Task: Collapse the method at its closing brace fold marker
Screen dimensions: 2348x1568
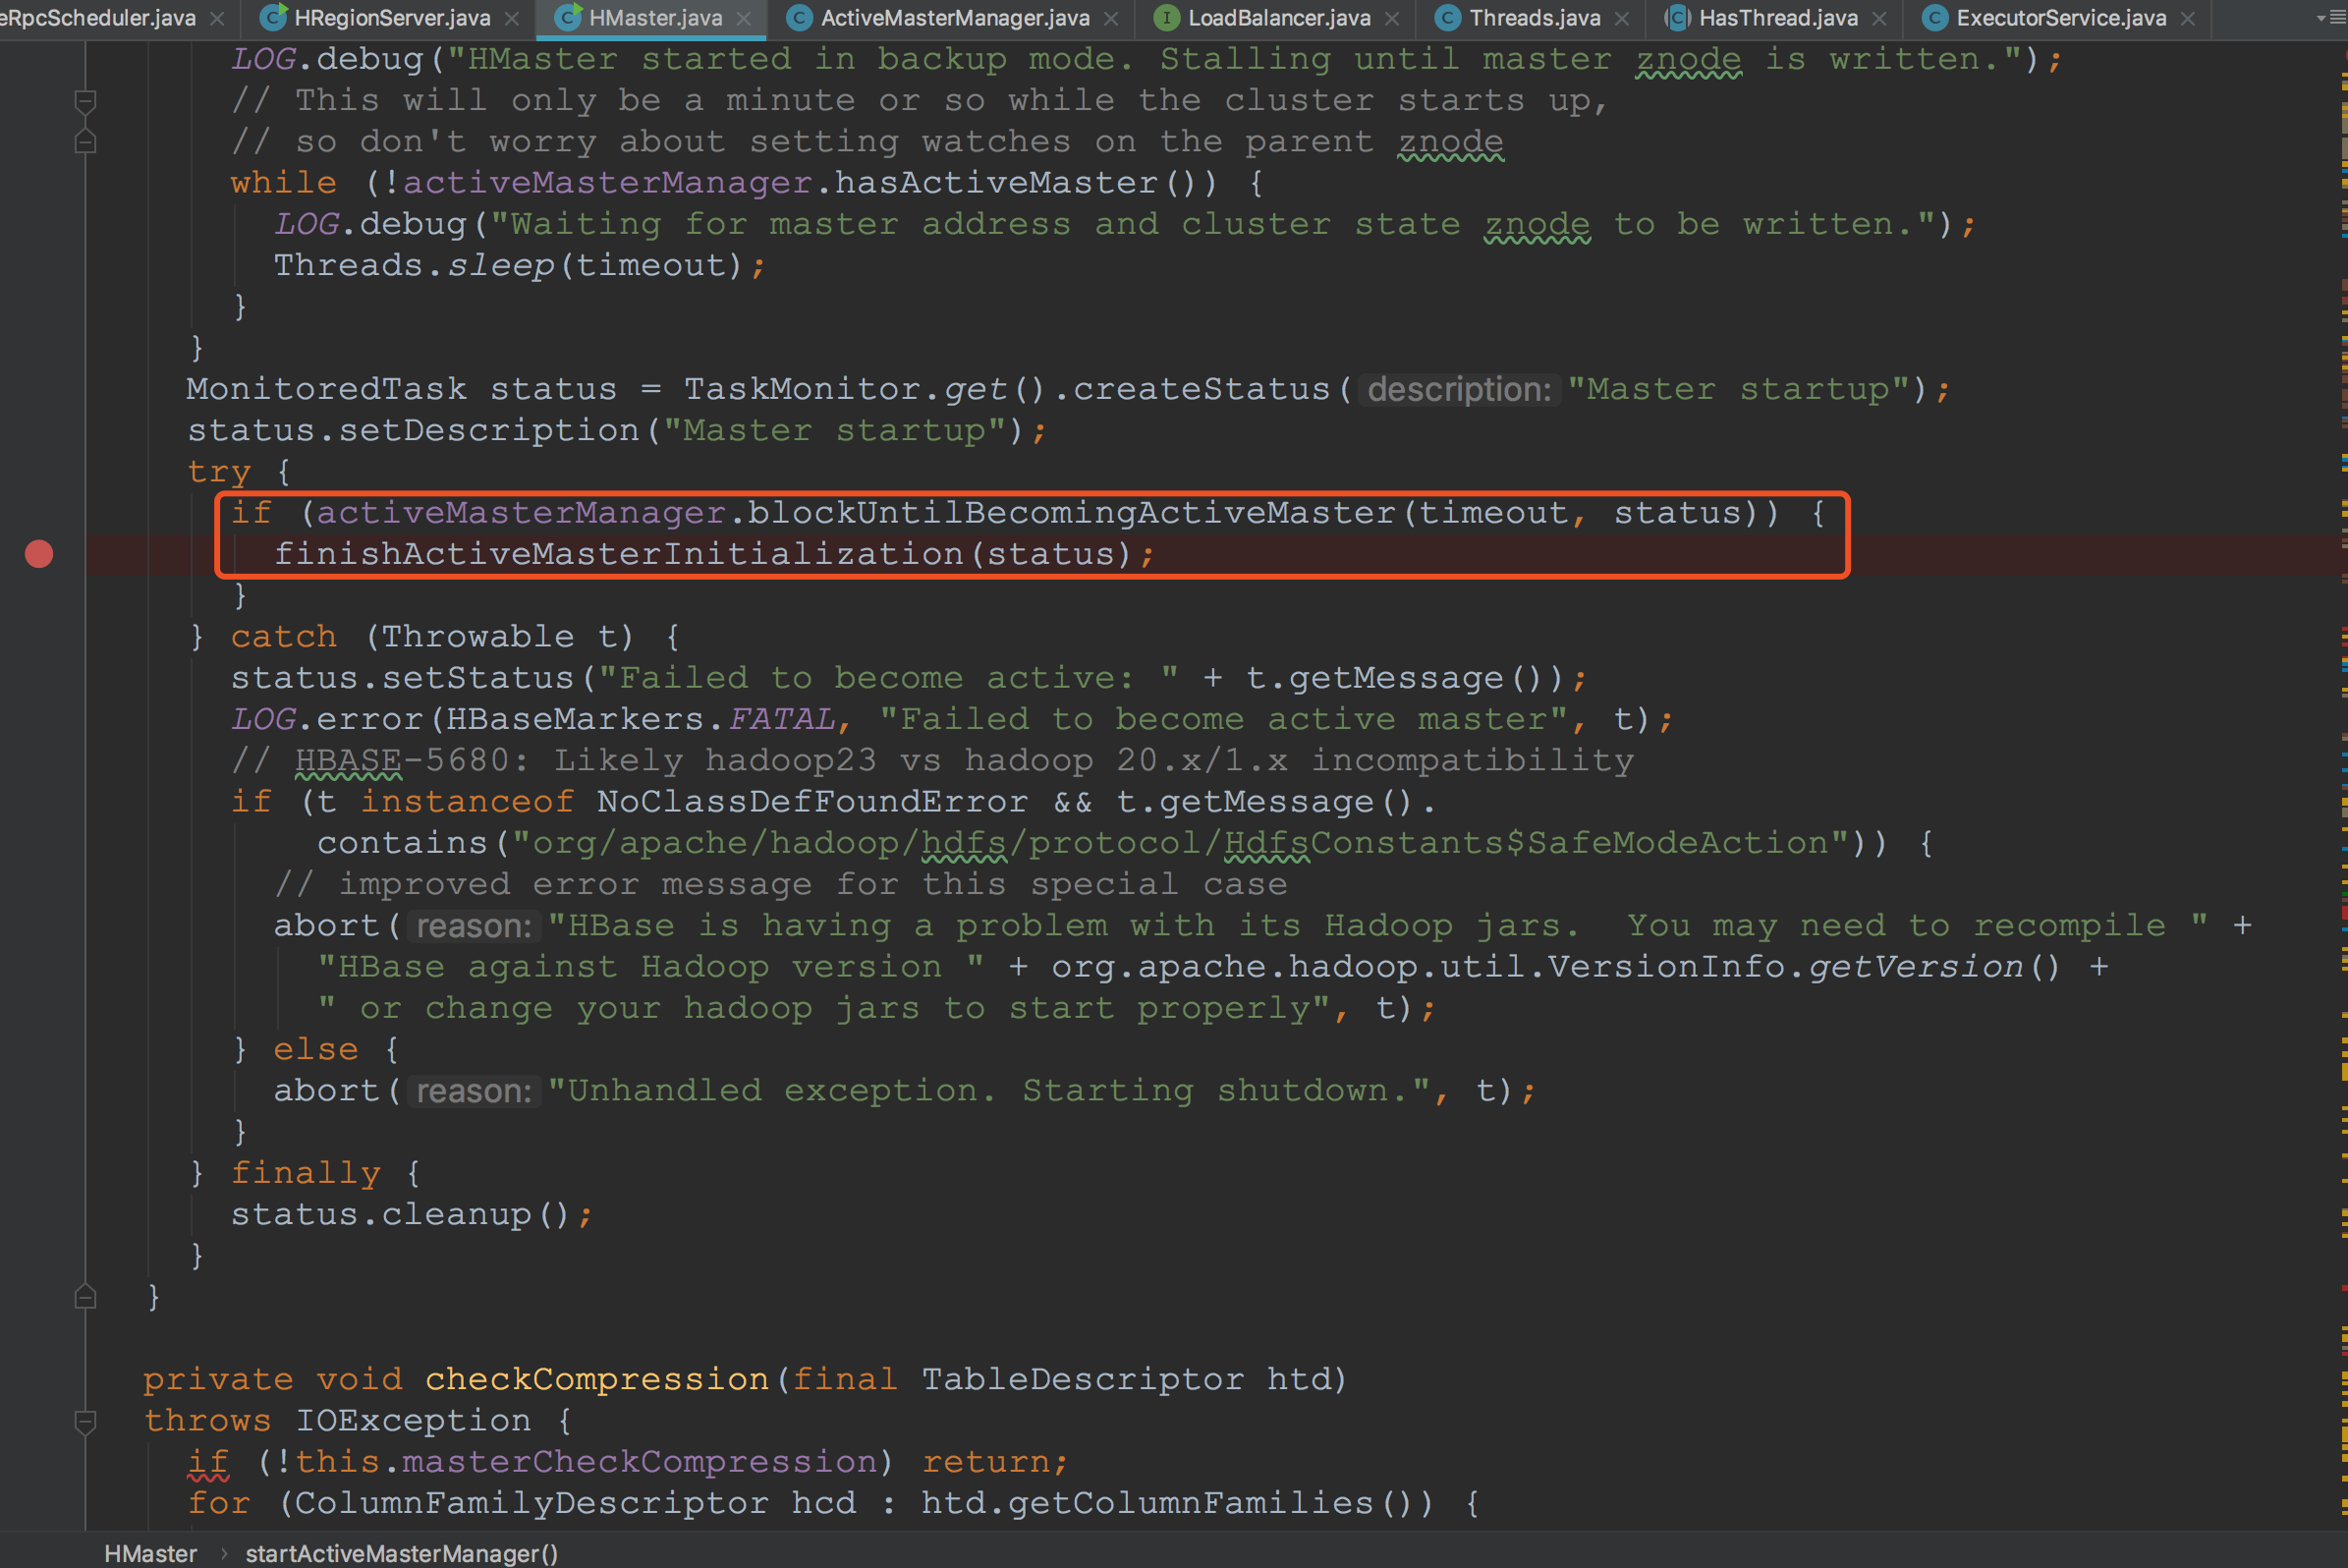Action: pos(85,1297)
